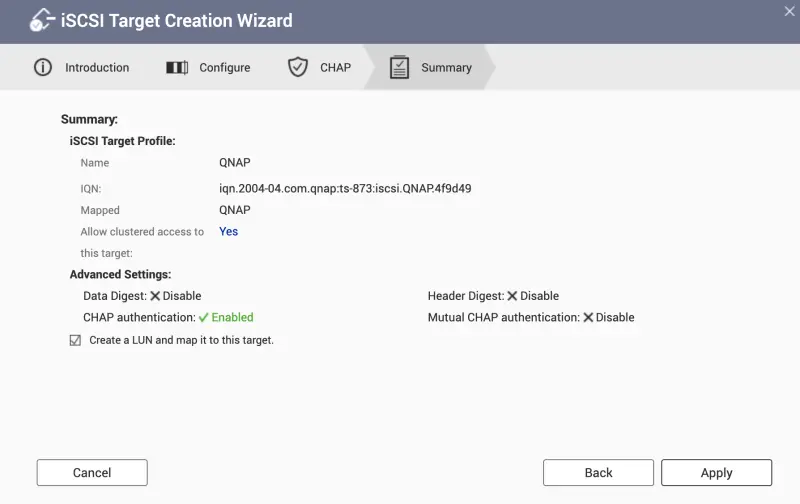Click the iSCSI wizard logo icon
Screen dimensions: 800x504
coord(42,20)
